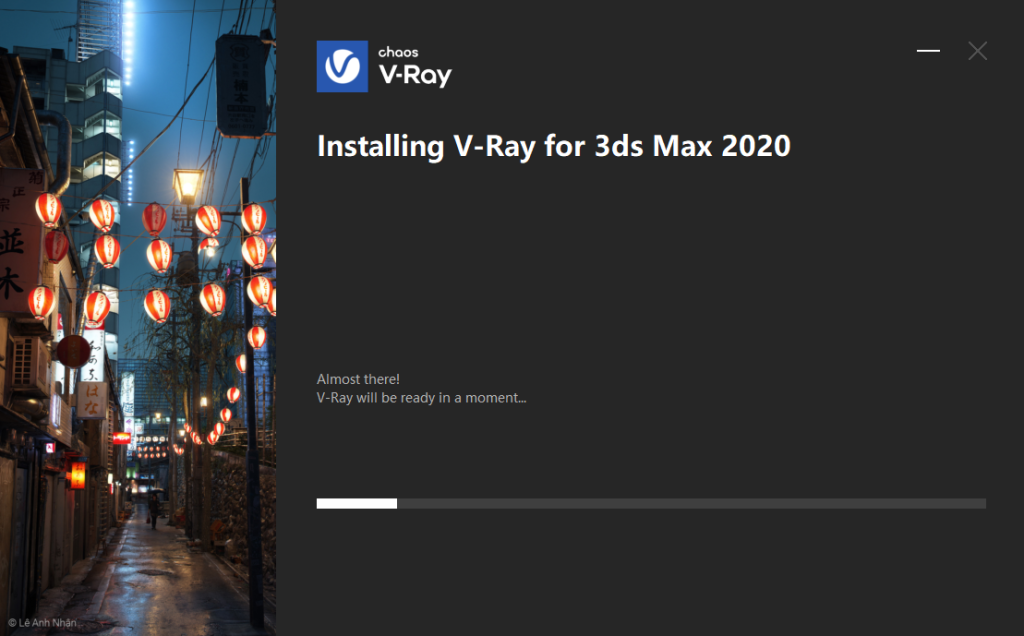
Task: Minimize the V-Ray installer window
Action: 928,51
